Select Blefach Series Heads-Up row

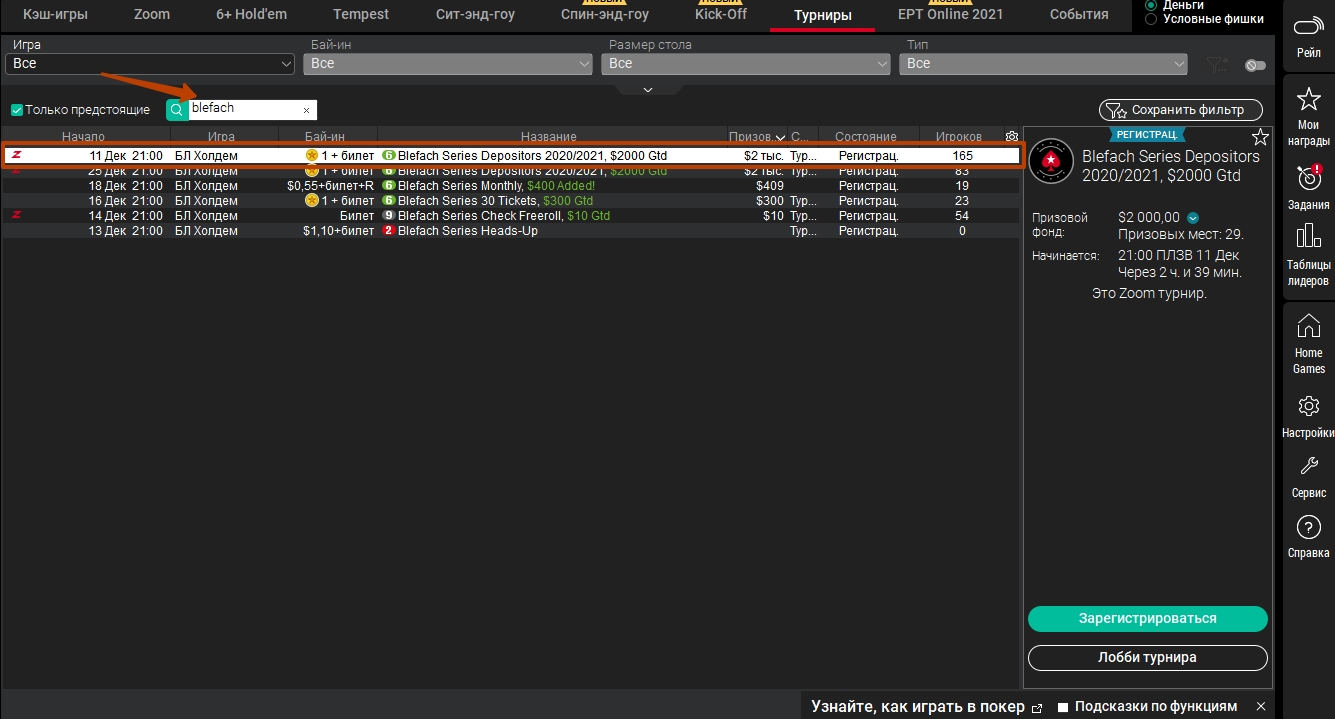click(x=510, y=231)
